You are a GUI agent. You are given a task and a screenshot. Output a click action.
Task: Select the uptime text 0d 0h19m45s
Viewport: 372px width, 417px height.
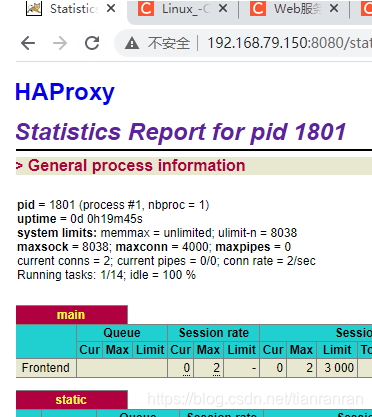106,219
